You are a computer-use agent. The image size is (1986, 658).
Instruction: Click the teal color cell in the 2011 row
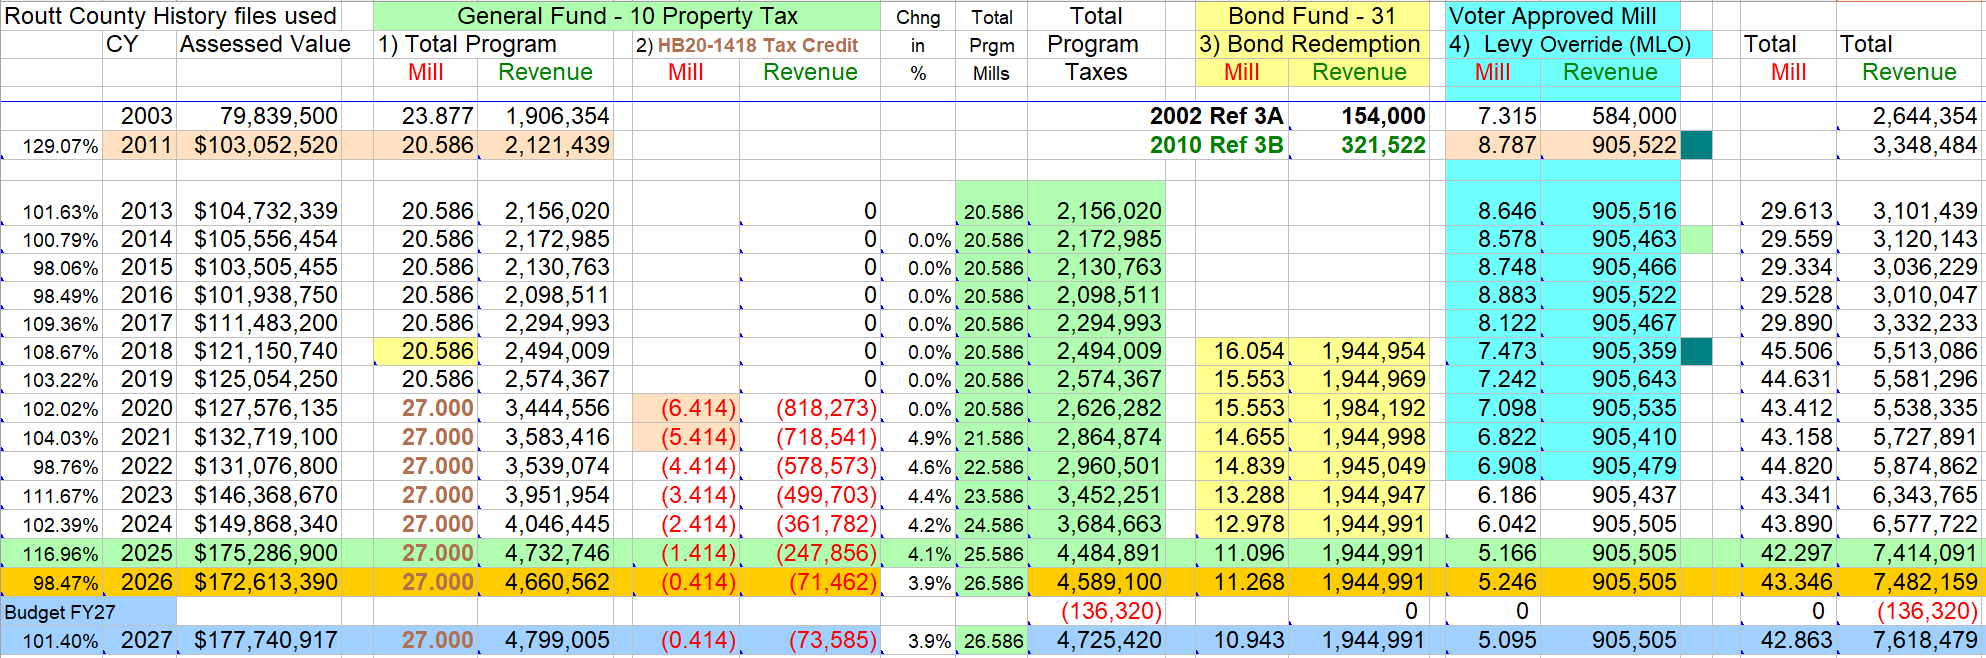point(1696,145)
